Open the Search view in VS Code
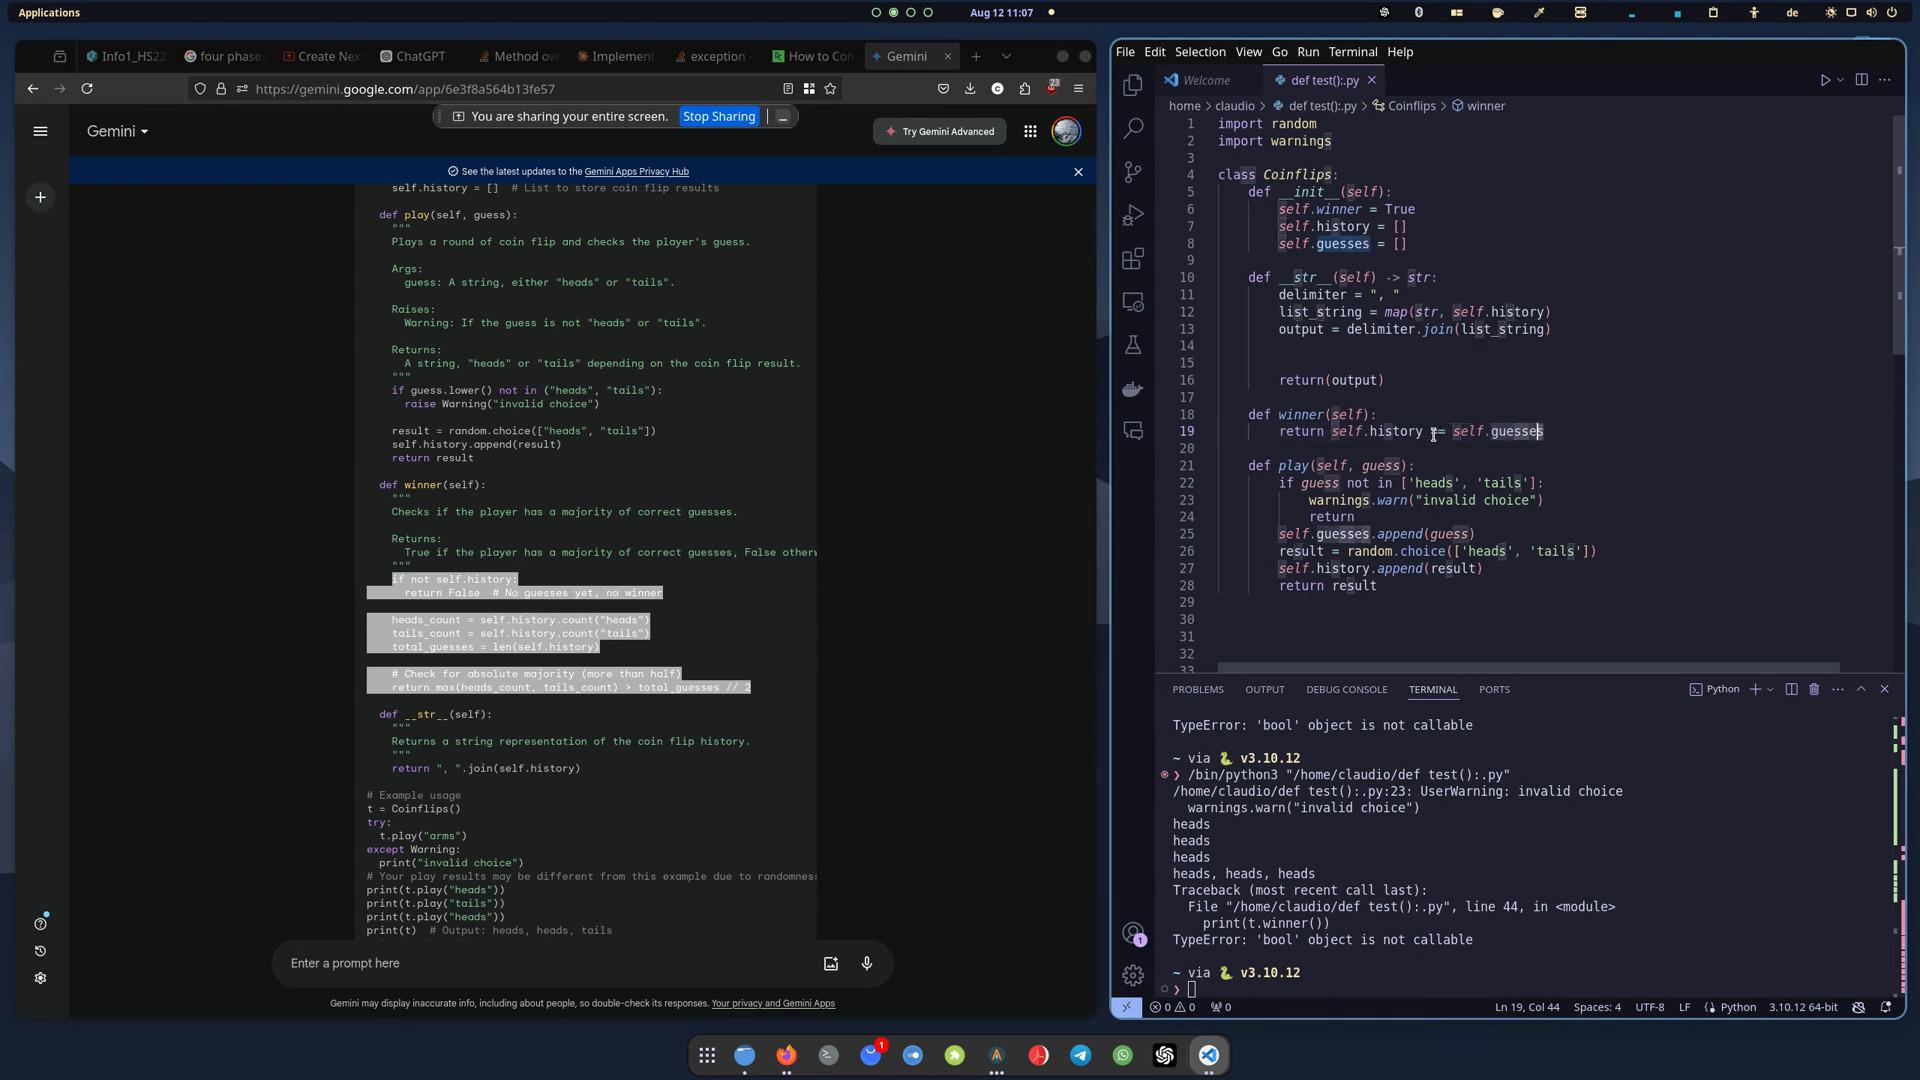The image size is (1920, 1080). click(1133, 128)
